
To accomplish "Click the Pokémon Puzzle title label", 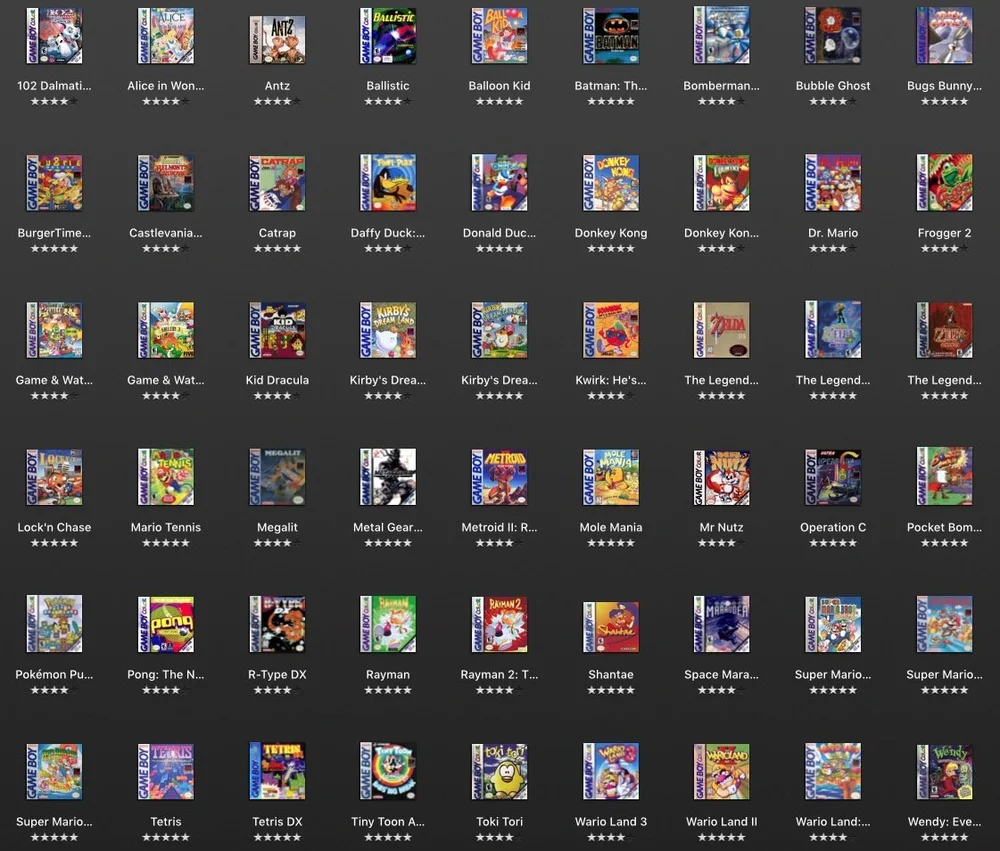I will 54,674.
